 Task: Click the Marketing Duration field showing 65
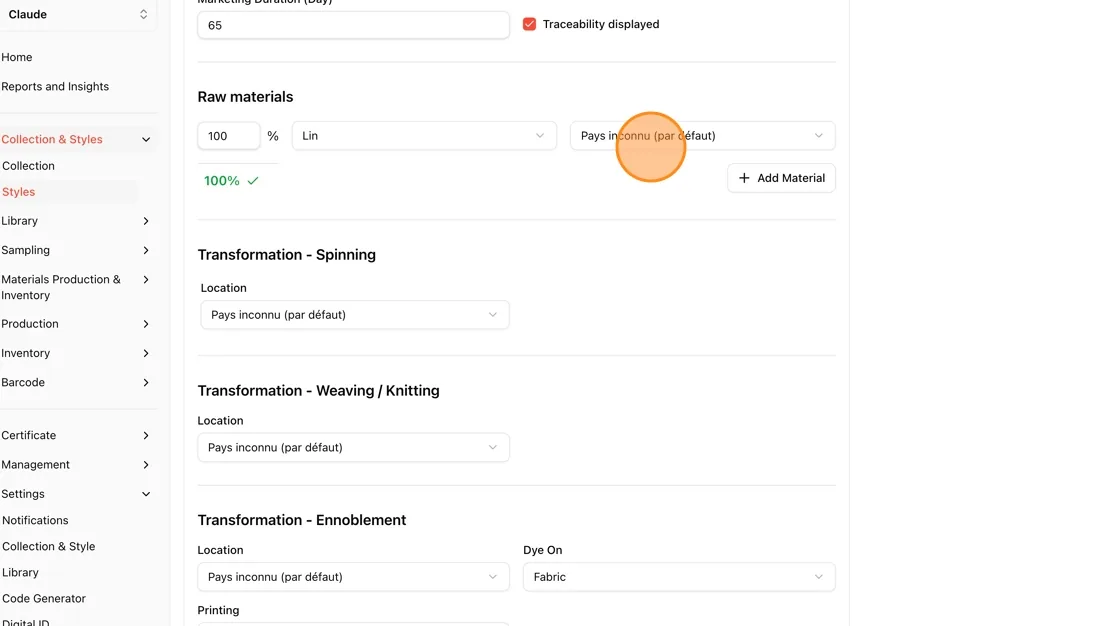pos(354,25)
